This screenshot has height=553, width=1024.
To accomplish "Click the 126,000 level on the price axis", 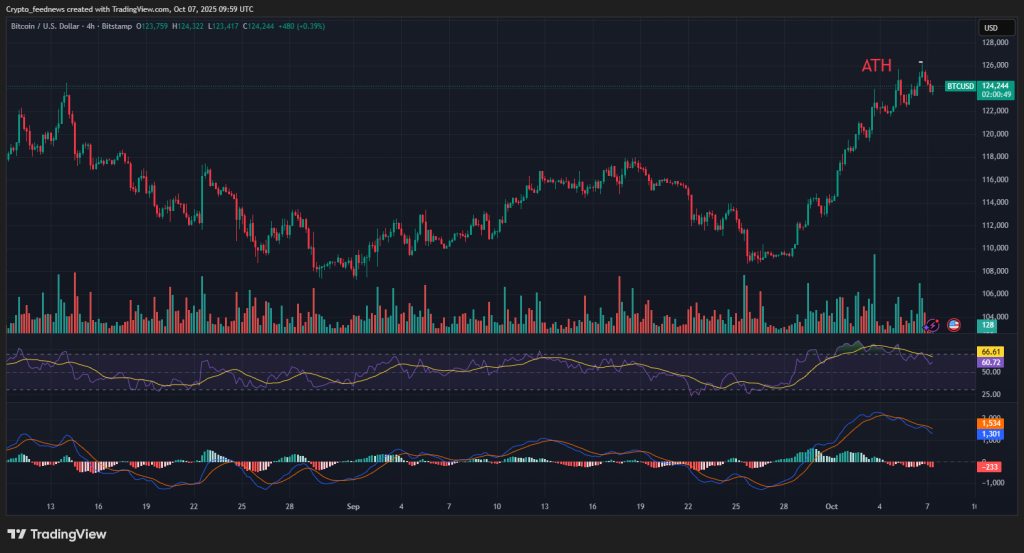I will [993, 66].
